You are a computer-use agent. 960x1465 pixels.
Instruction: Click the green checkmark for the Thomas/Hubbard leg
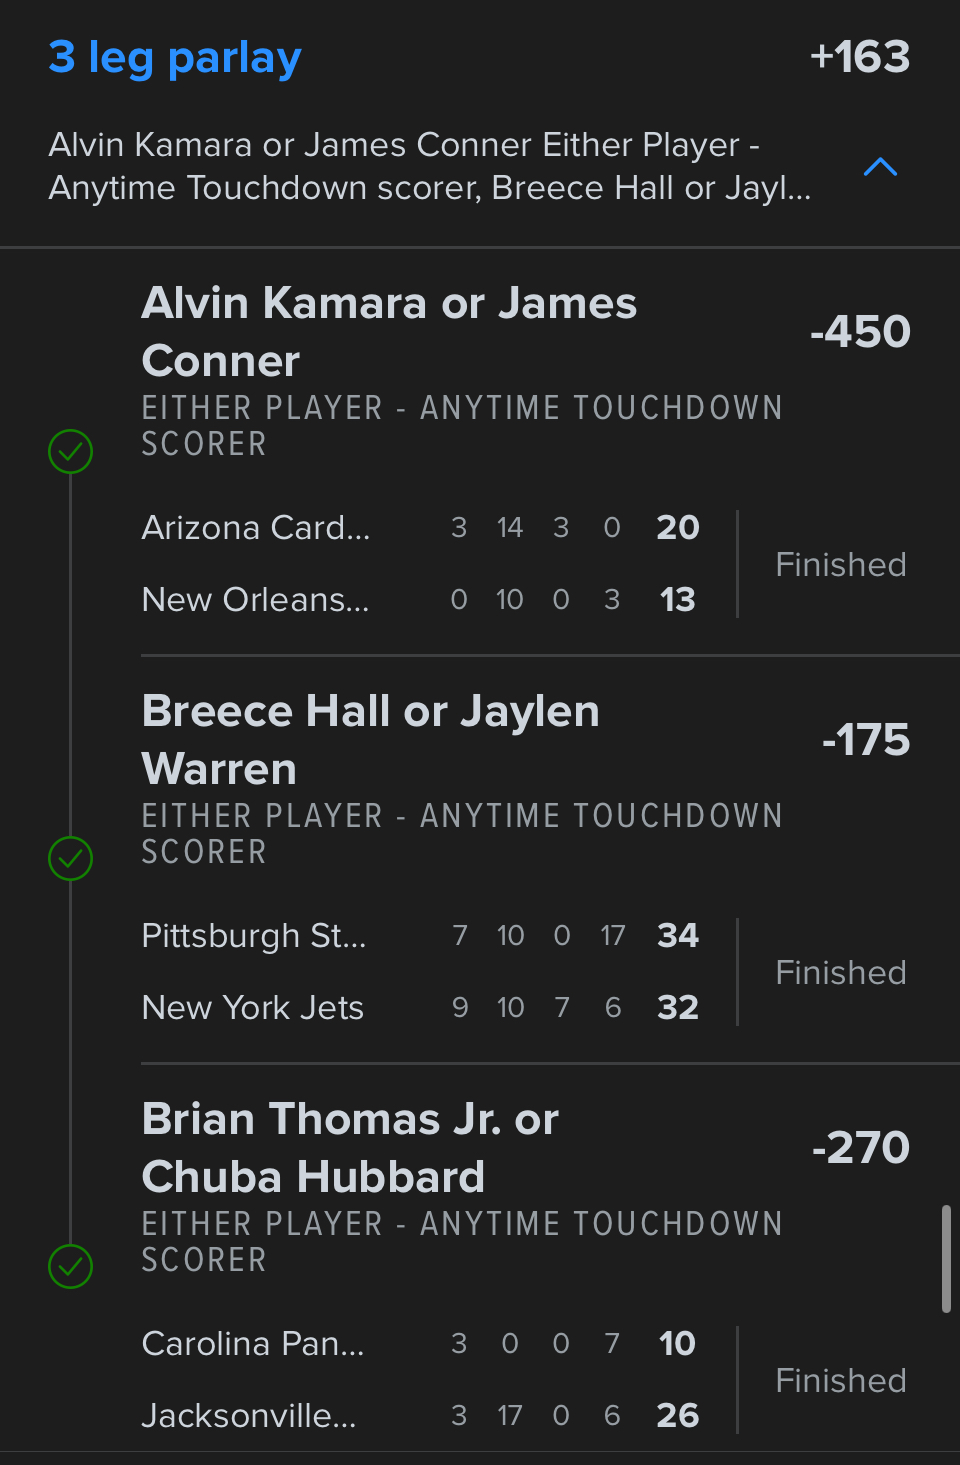71,1266
